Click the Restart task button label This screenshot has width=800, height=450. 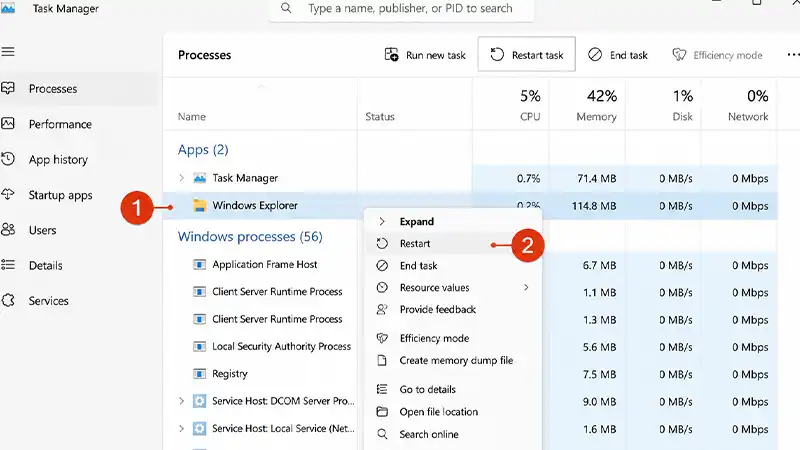tap(537, 55)
